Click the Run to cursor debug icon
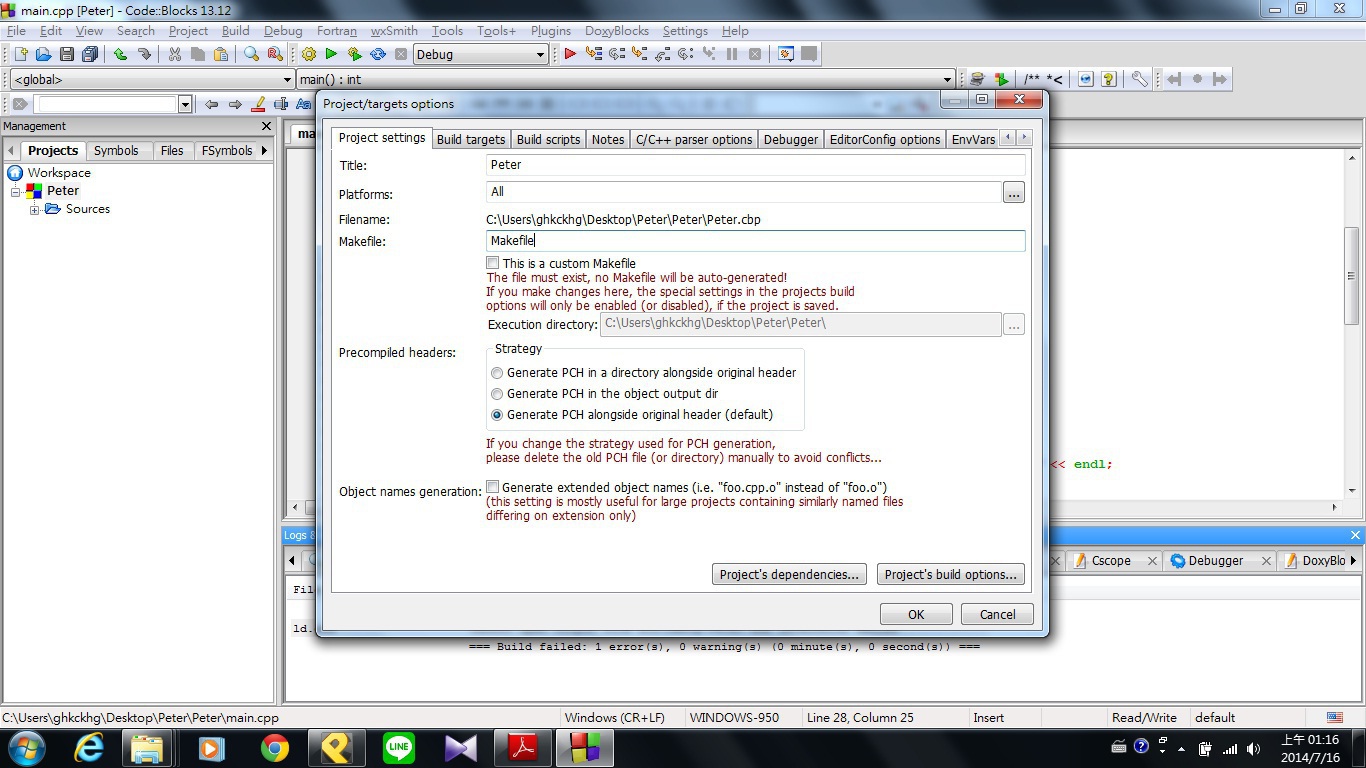This screenshot has height=768, width=1366. [x=594, y=54]
